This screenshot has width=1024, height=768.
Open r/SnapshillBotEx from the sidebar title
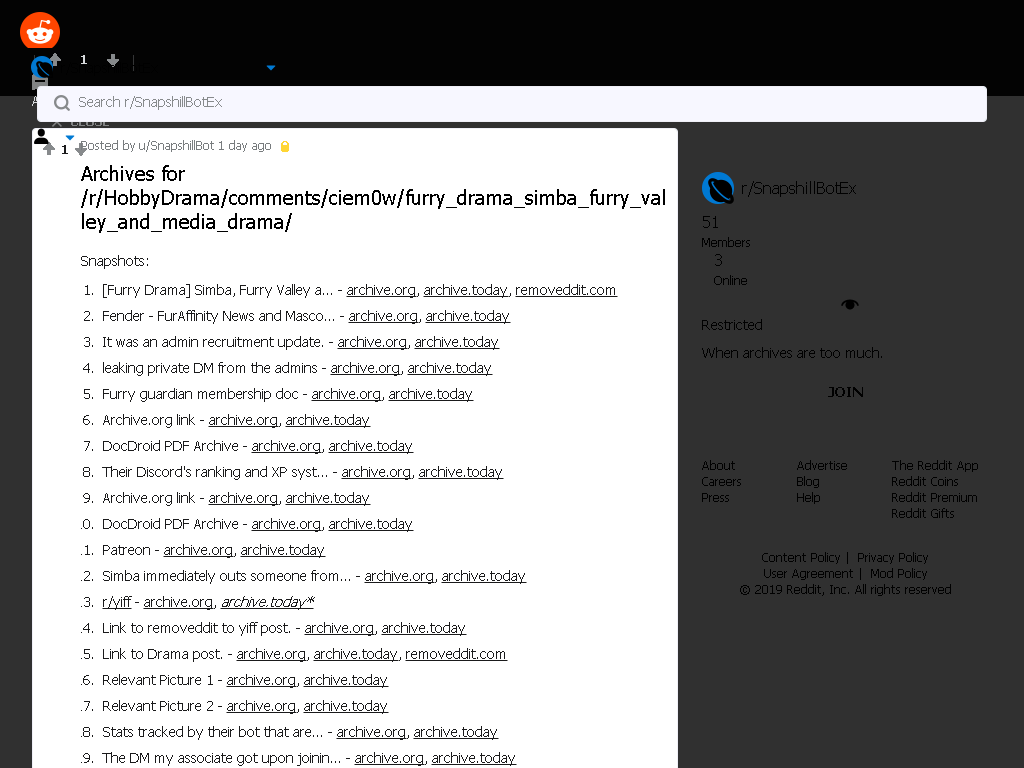[798, 188]
